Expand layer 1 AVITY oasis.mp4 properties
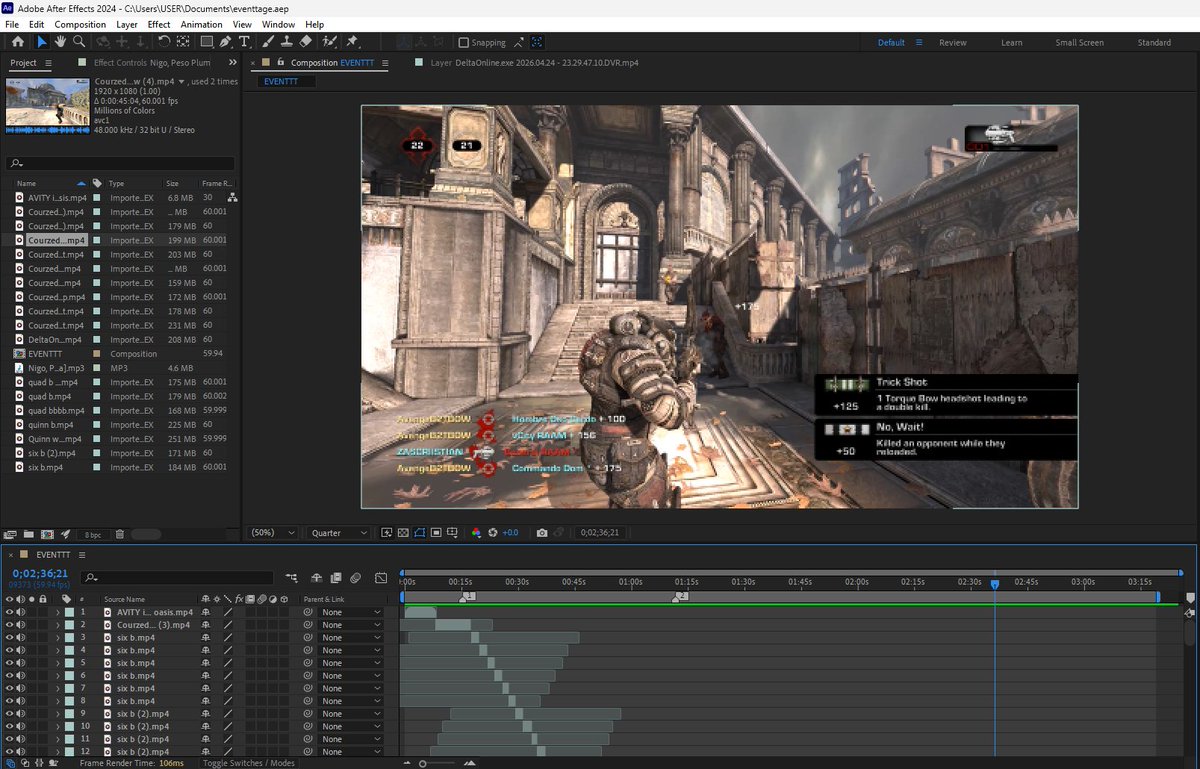The height and width of the screenshot is (769, 1200). [x=58, y=612]
